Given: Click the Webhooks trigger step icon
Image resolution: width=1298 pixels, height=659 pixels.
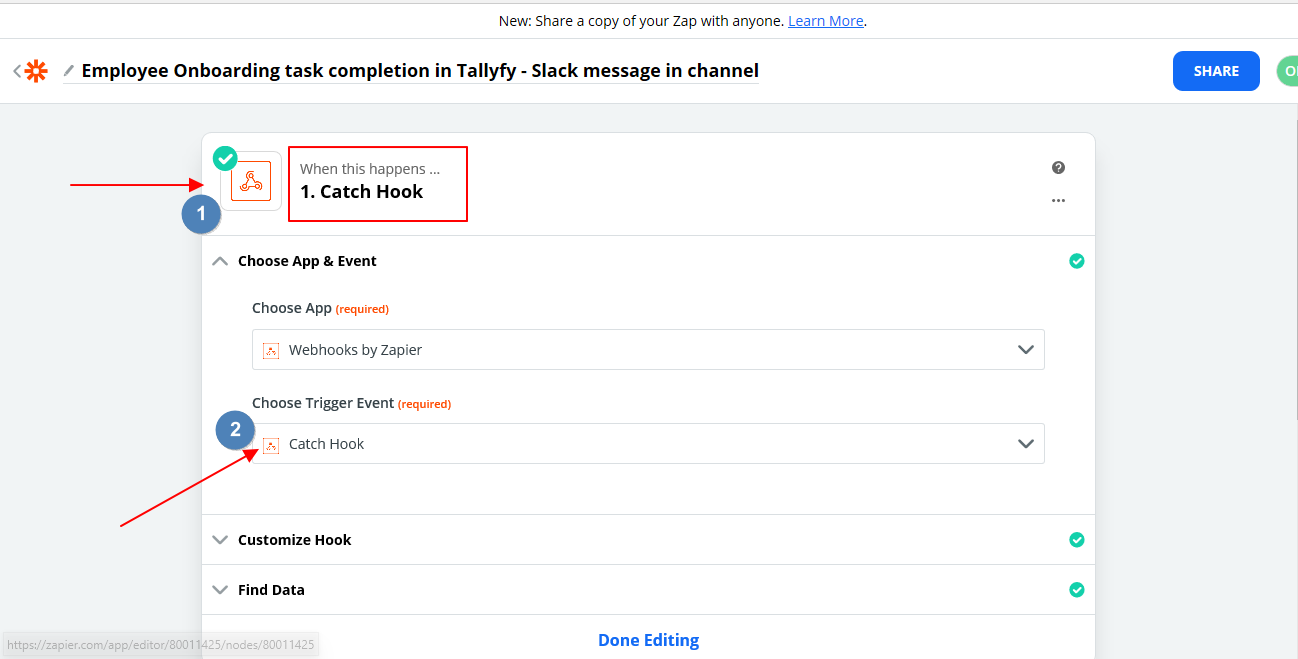Looking at the screenshot, I should pos(251,182).
